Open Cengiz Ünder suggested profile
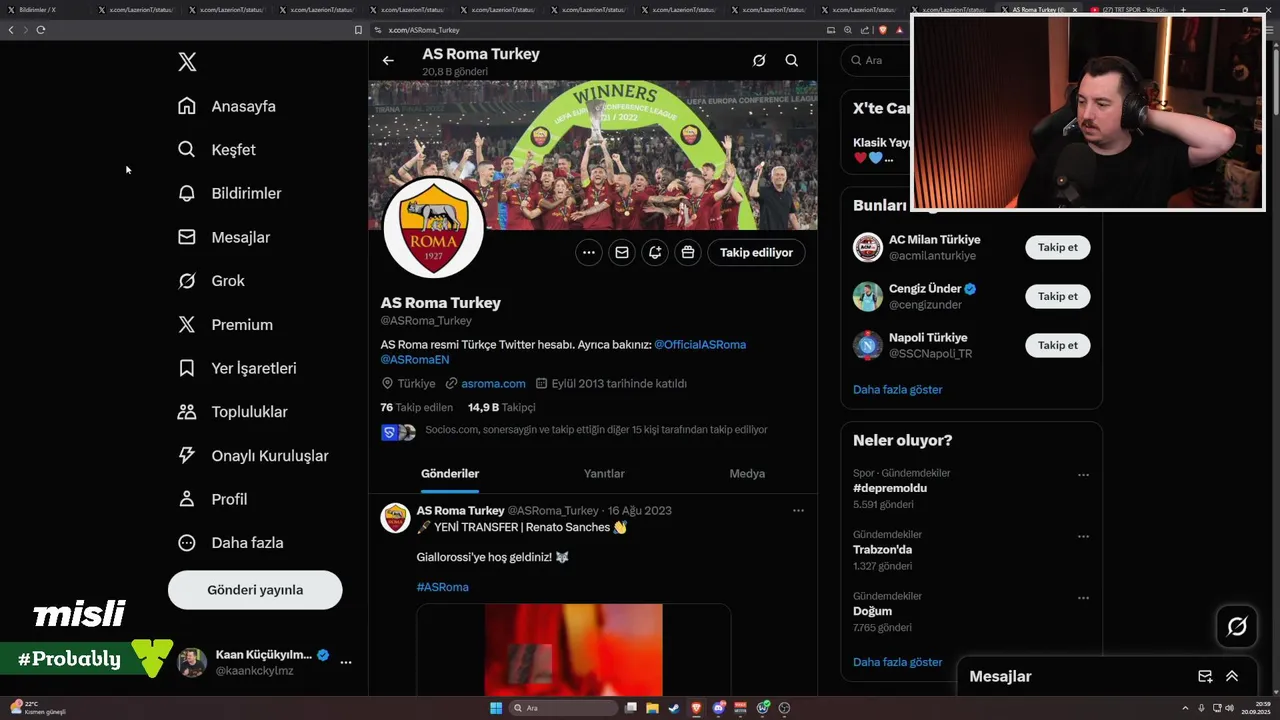 [925, 289]
